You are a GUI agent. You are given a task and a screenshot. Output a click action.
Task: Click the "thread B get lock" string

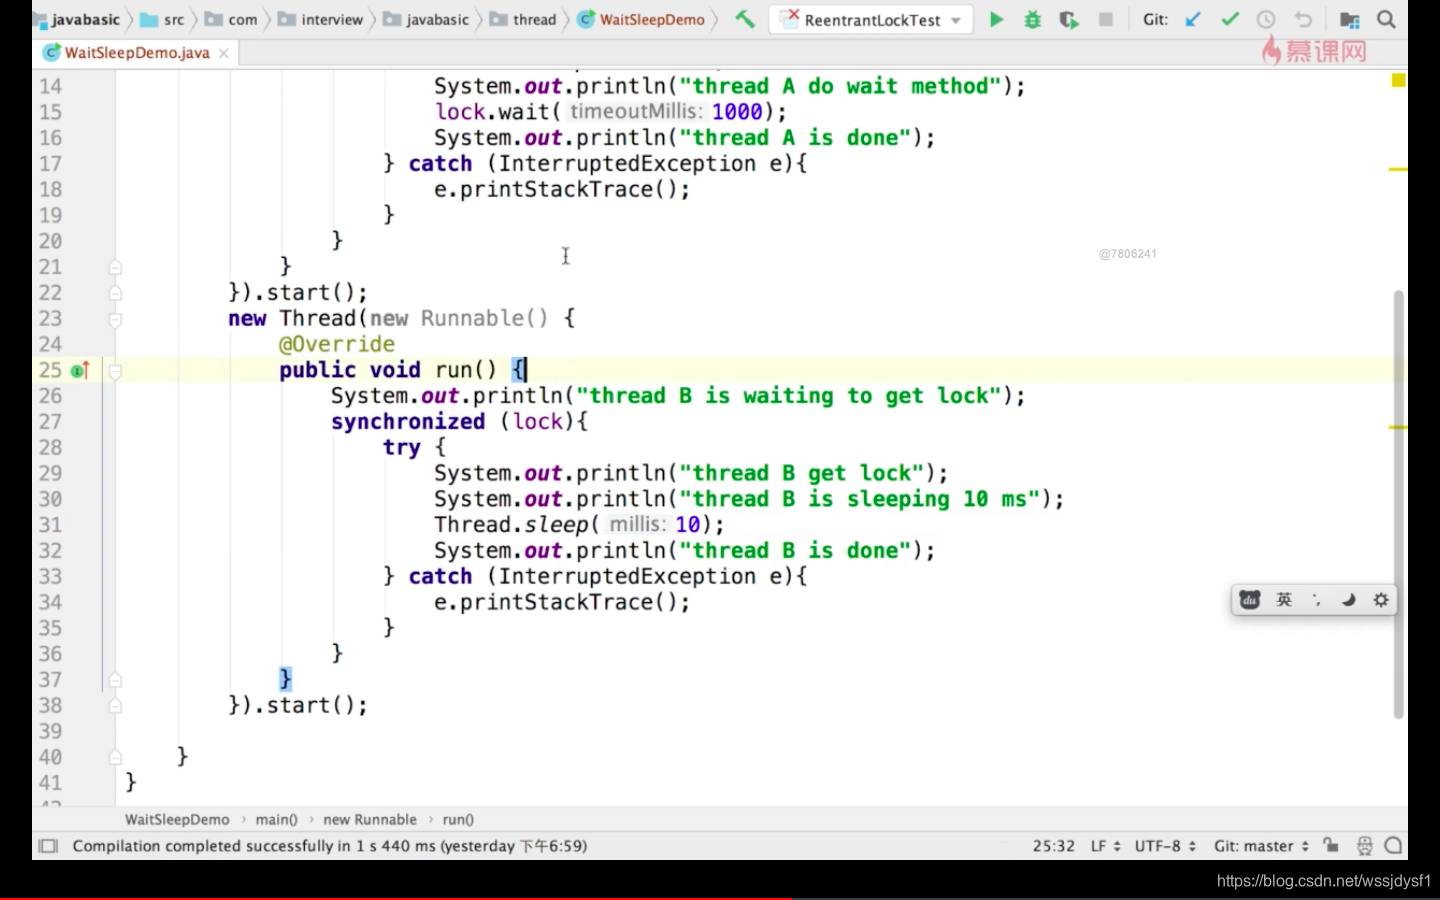coord(803,473)
